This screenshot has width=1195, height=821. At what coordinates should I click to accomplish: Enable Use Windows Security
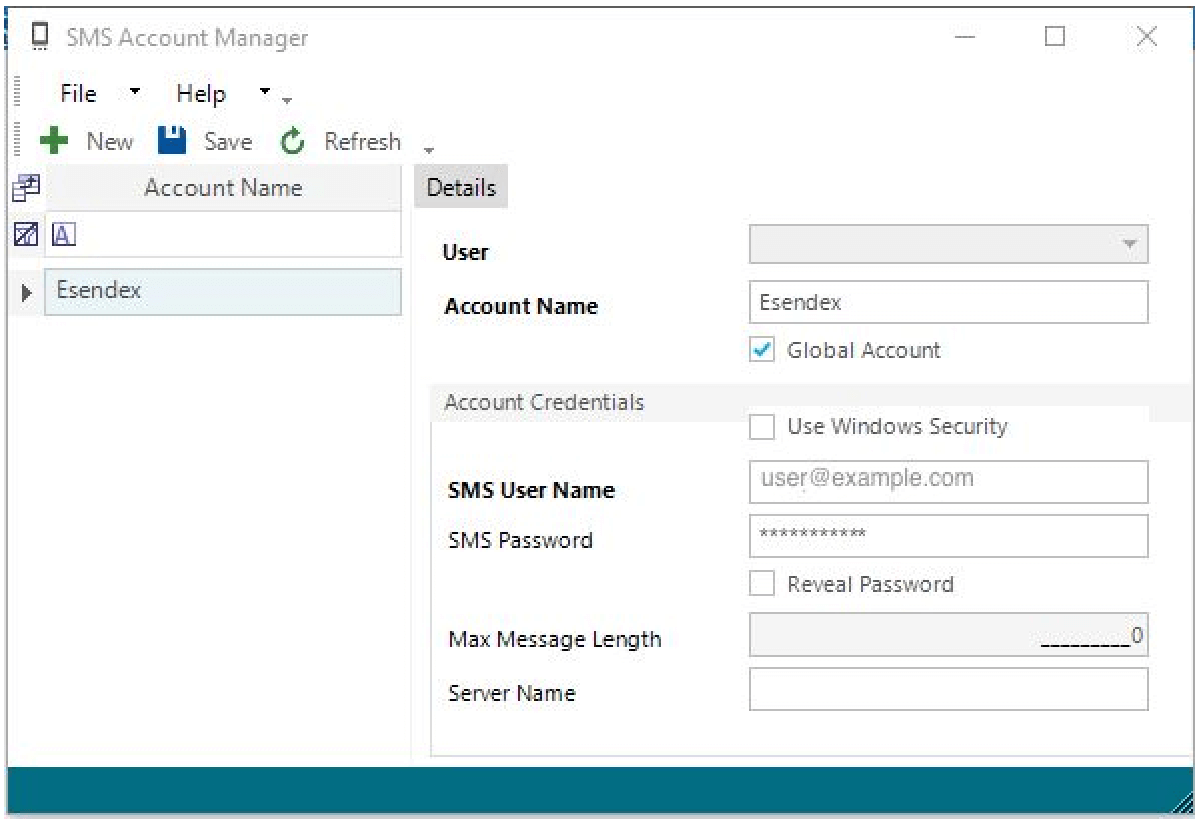pyautogui.click(x=761, y=426)
